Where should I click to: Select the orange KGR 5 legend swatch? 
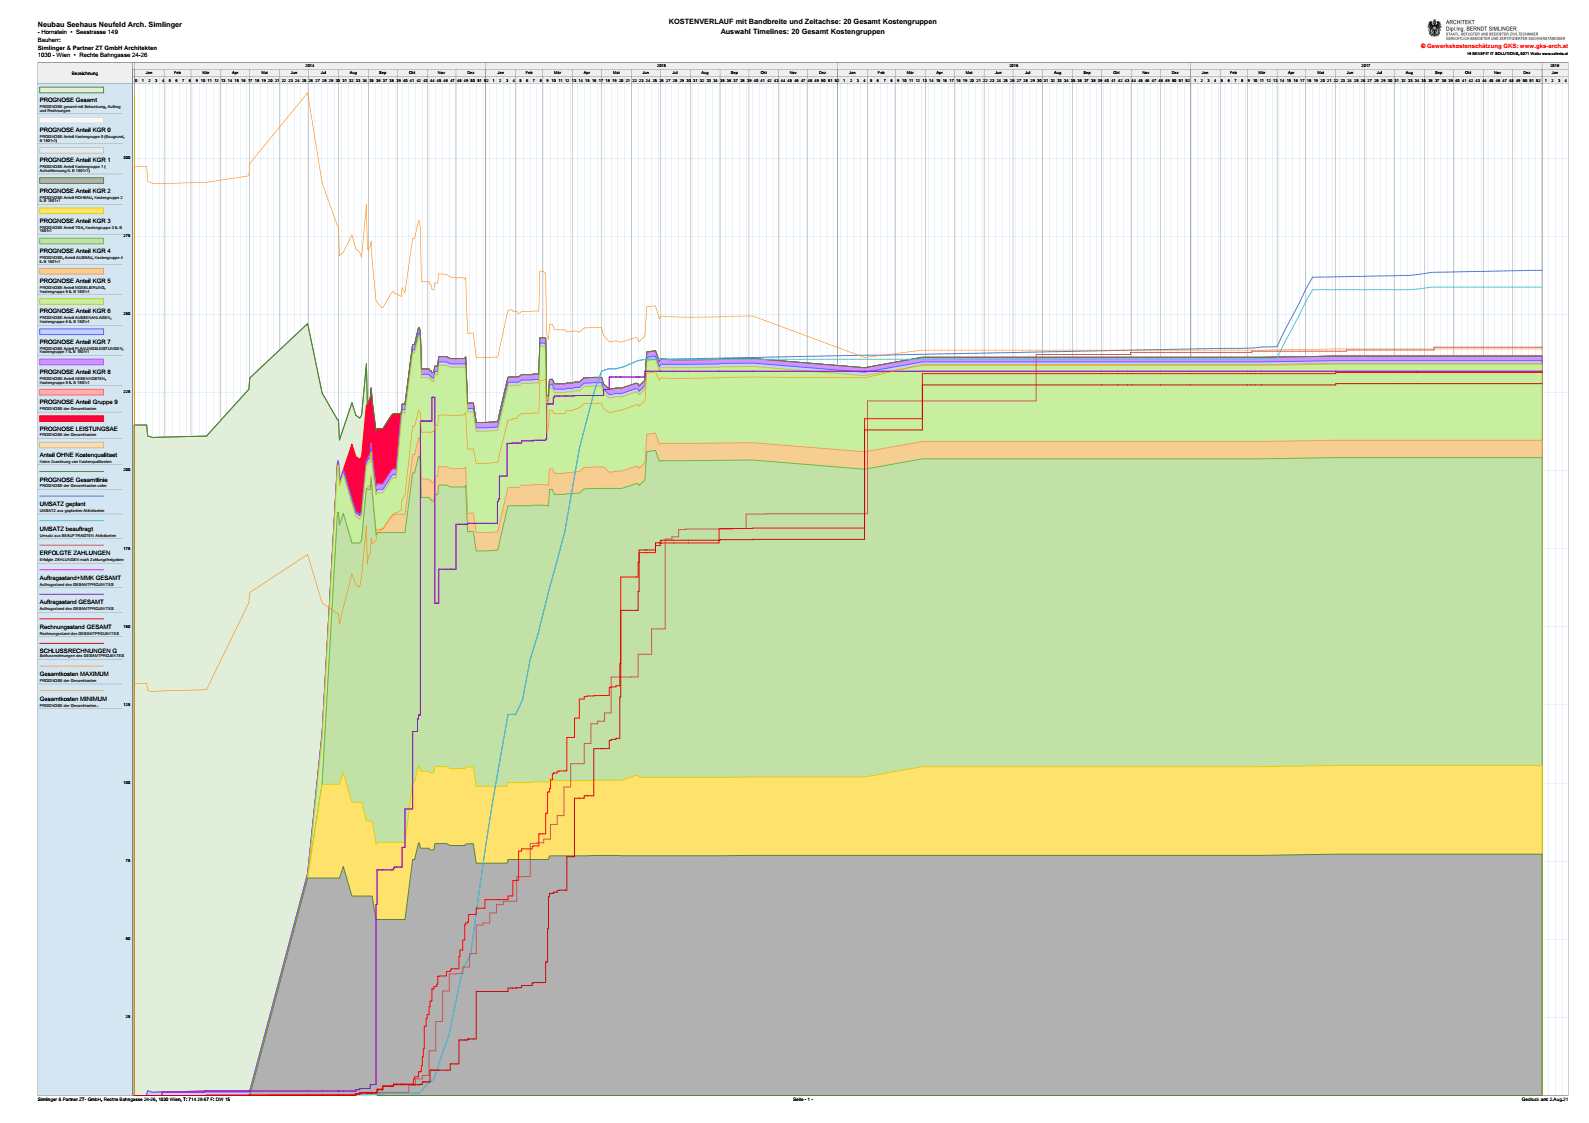click(71, 271)
